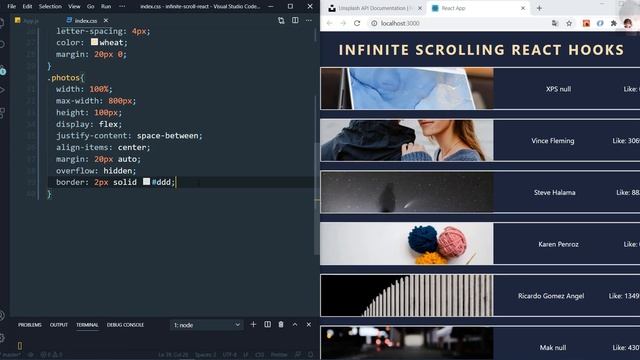Open a new browser tab
640x360 pixels.
539,8
